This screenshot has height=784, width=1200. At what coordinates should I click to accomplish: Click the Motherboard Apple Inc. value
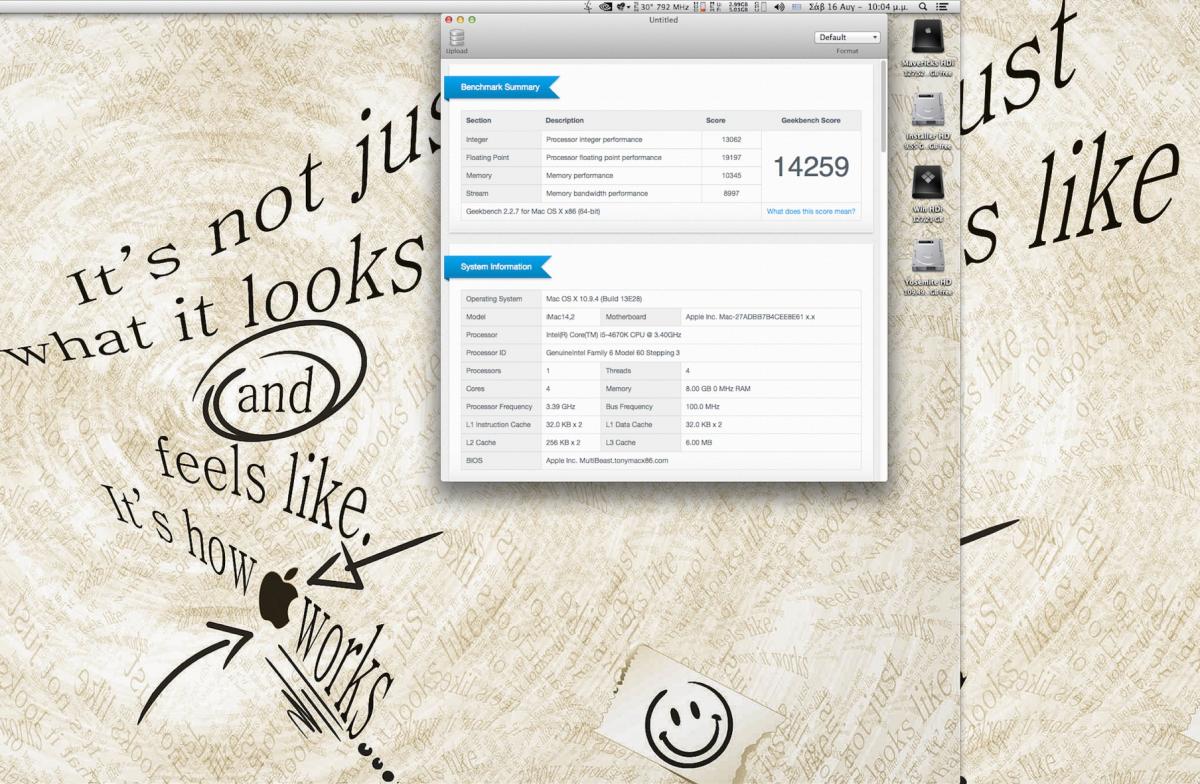750,317
